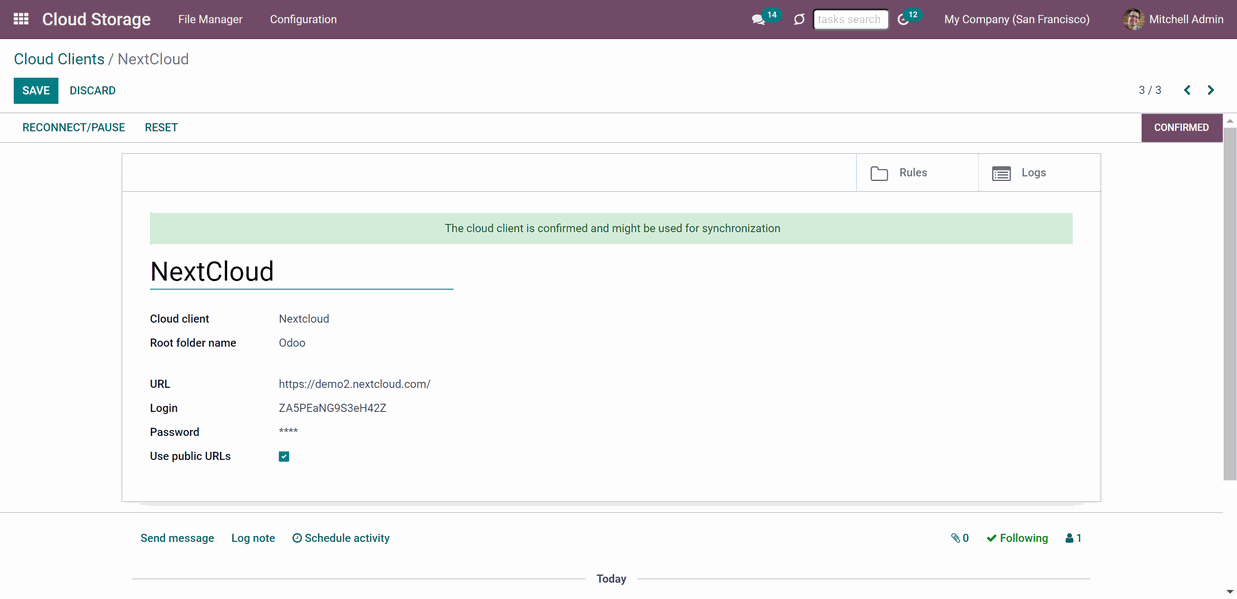This screenshot has height=599, width=1237.
Task: Save the NextCloud record
Action: (36, 90)
